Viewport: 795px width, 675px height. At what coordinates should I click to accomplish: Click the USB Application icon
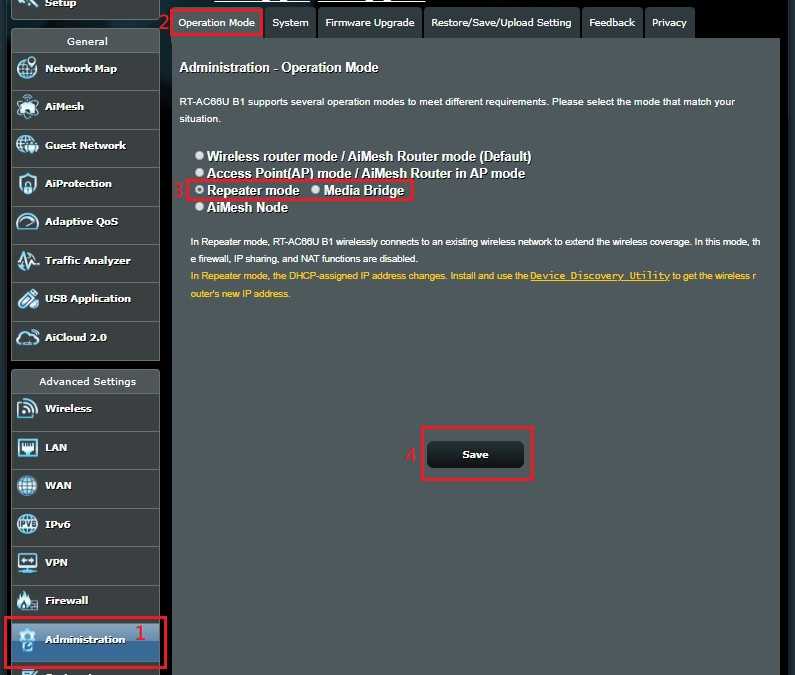(27, 299)
